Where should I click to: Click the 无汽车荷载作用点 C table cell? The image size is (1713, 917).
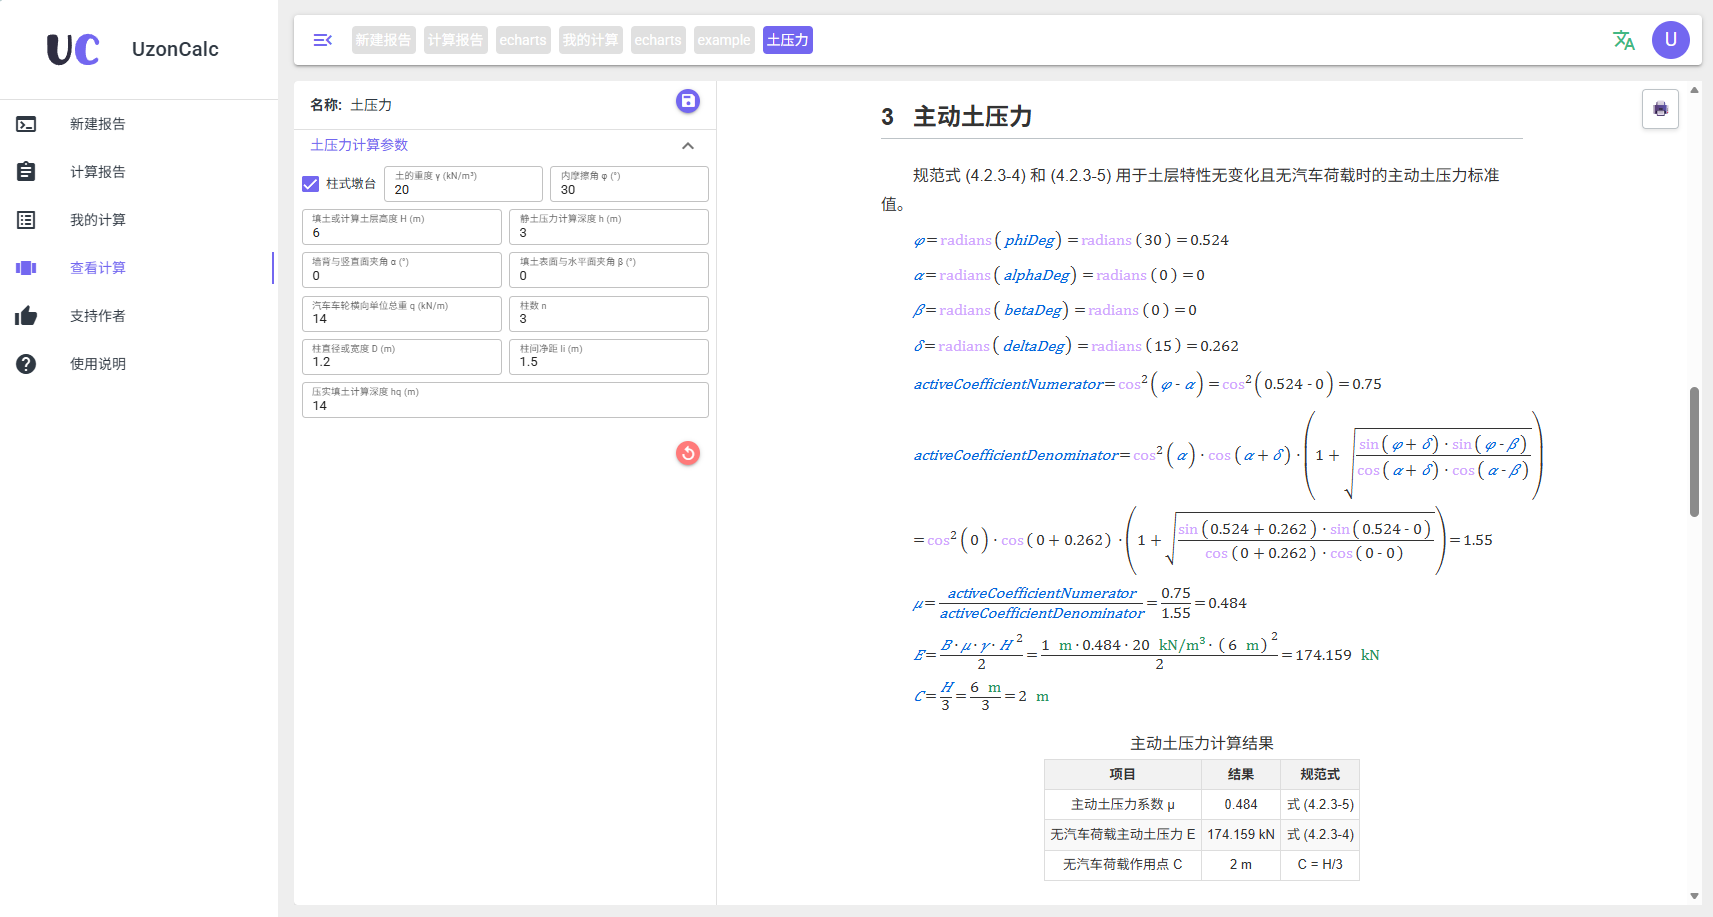click(1123, 864)
